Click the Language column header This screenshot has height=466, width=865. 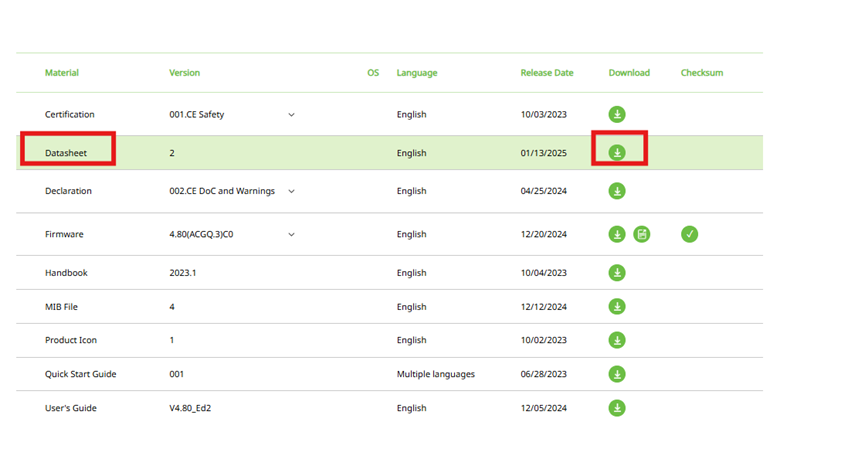pyautogui.click(x=417, y=73)
